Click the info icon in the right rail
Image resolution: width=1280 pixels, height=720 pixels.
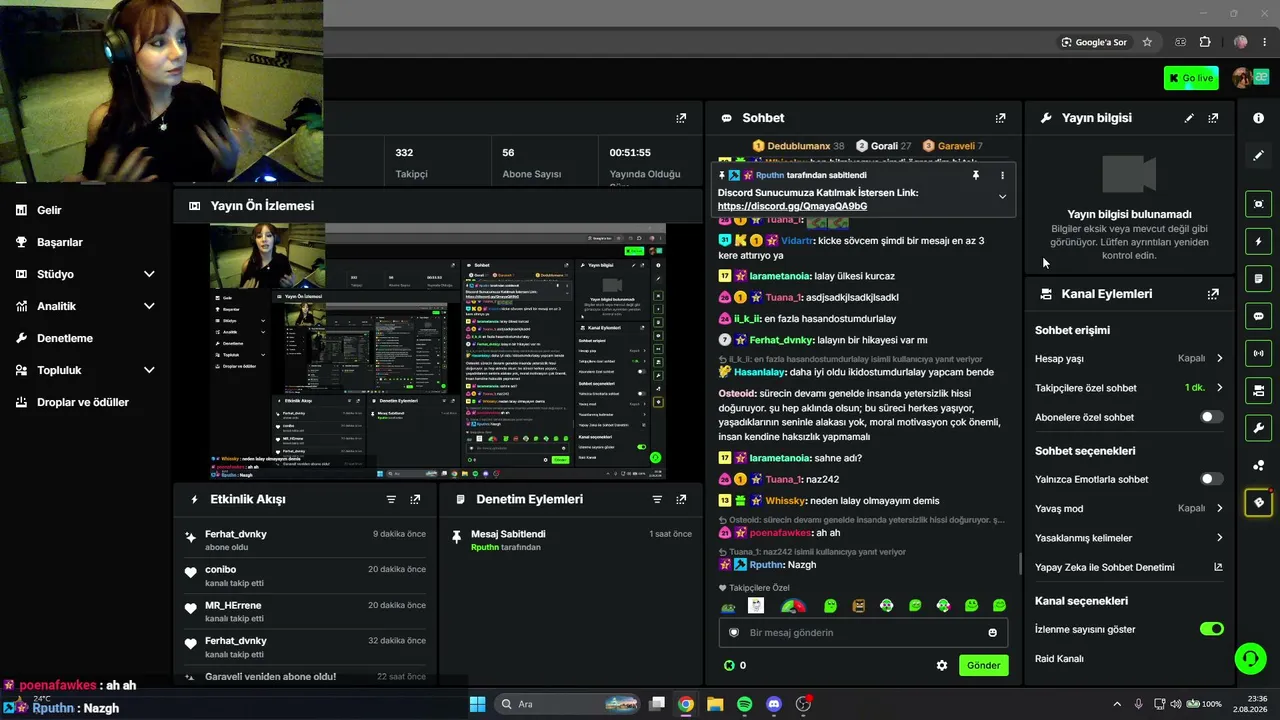coord(1258,118)
